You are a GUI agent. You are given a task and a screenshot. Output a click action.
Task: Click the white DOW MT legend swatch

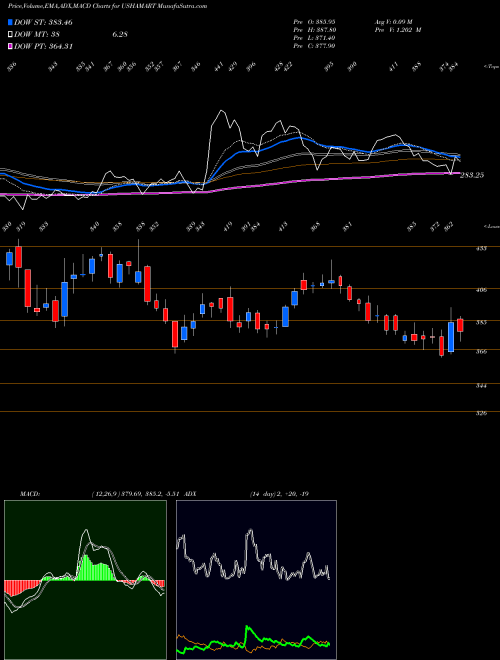pyautogui.click(x=10, y=35)
